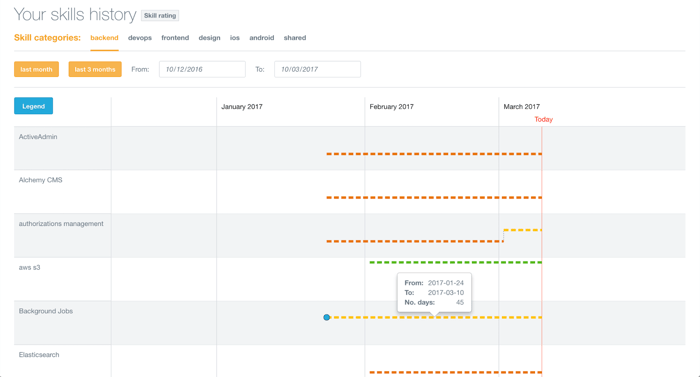700x377 pixels.
Task: Go to the design category tab
Action: coord(209,38)
